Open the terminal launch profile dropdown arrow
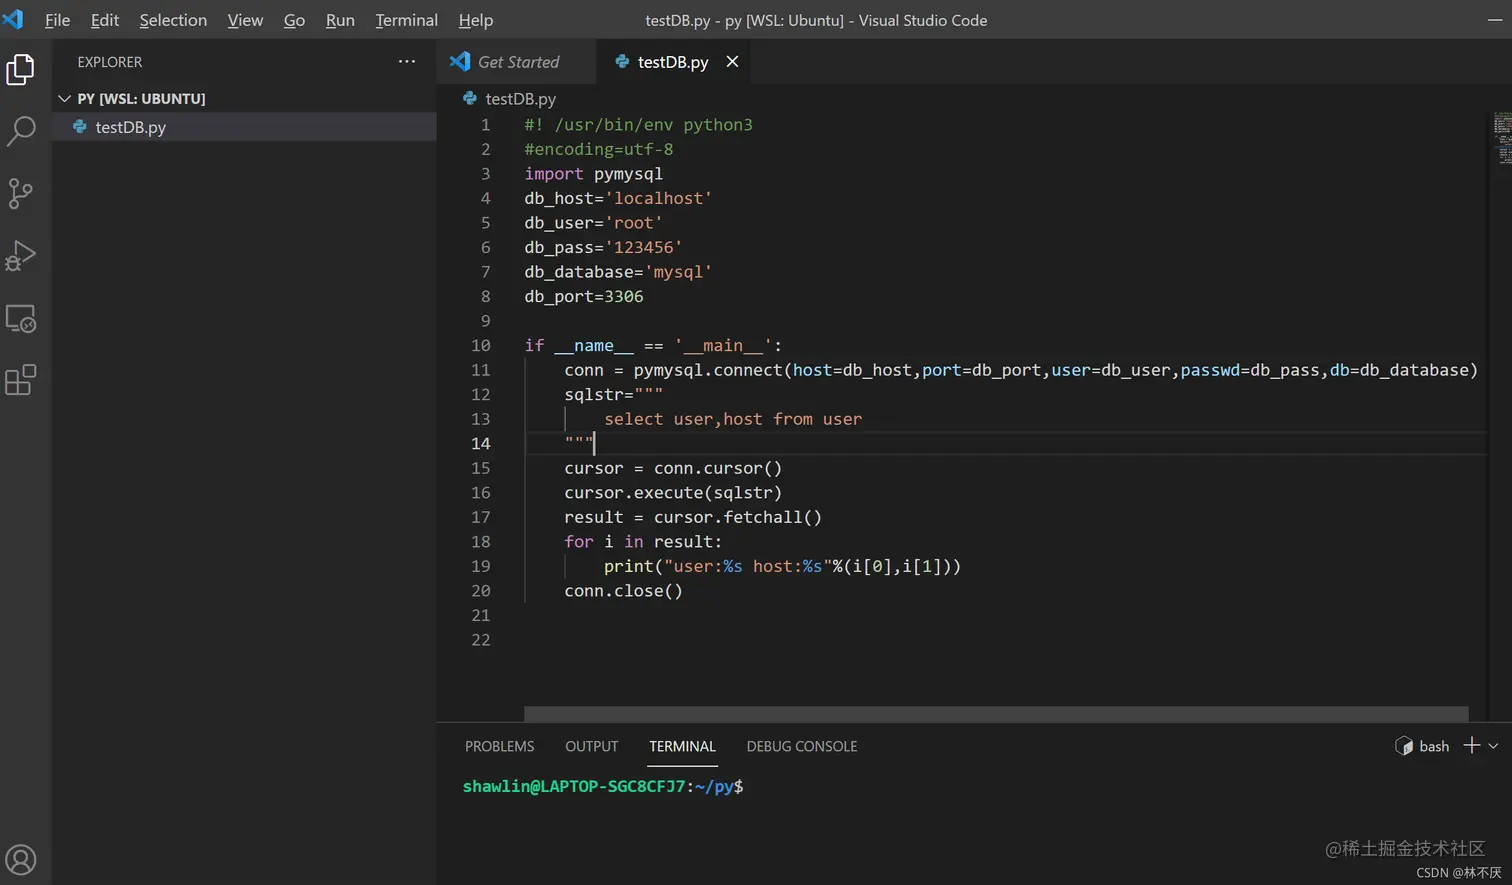This screenshot has width=1512, height=885. point(1493,746)
